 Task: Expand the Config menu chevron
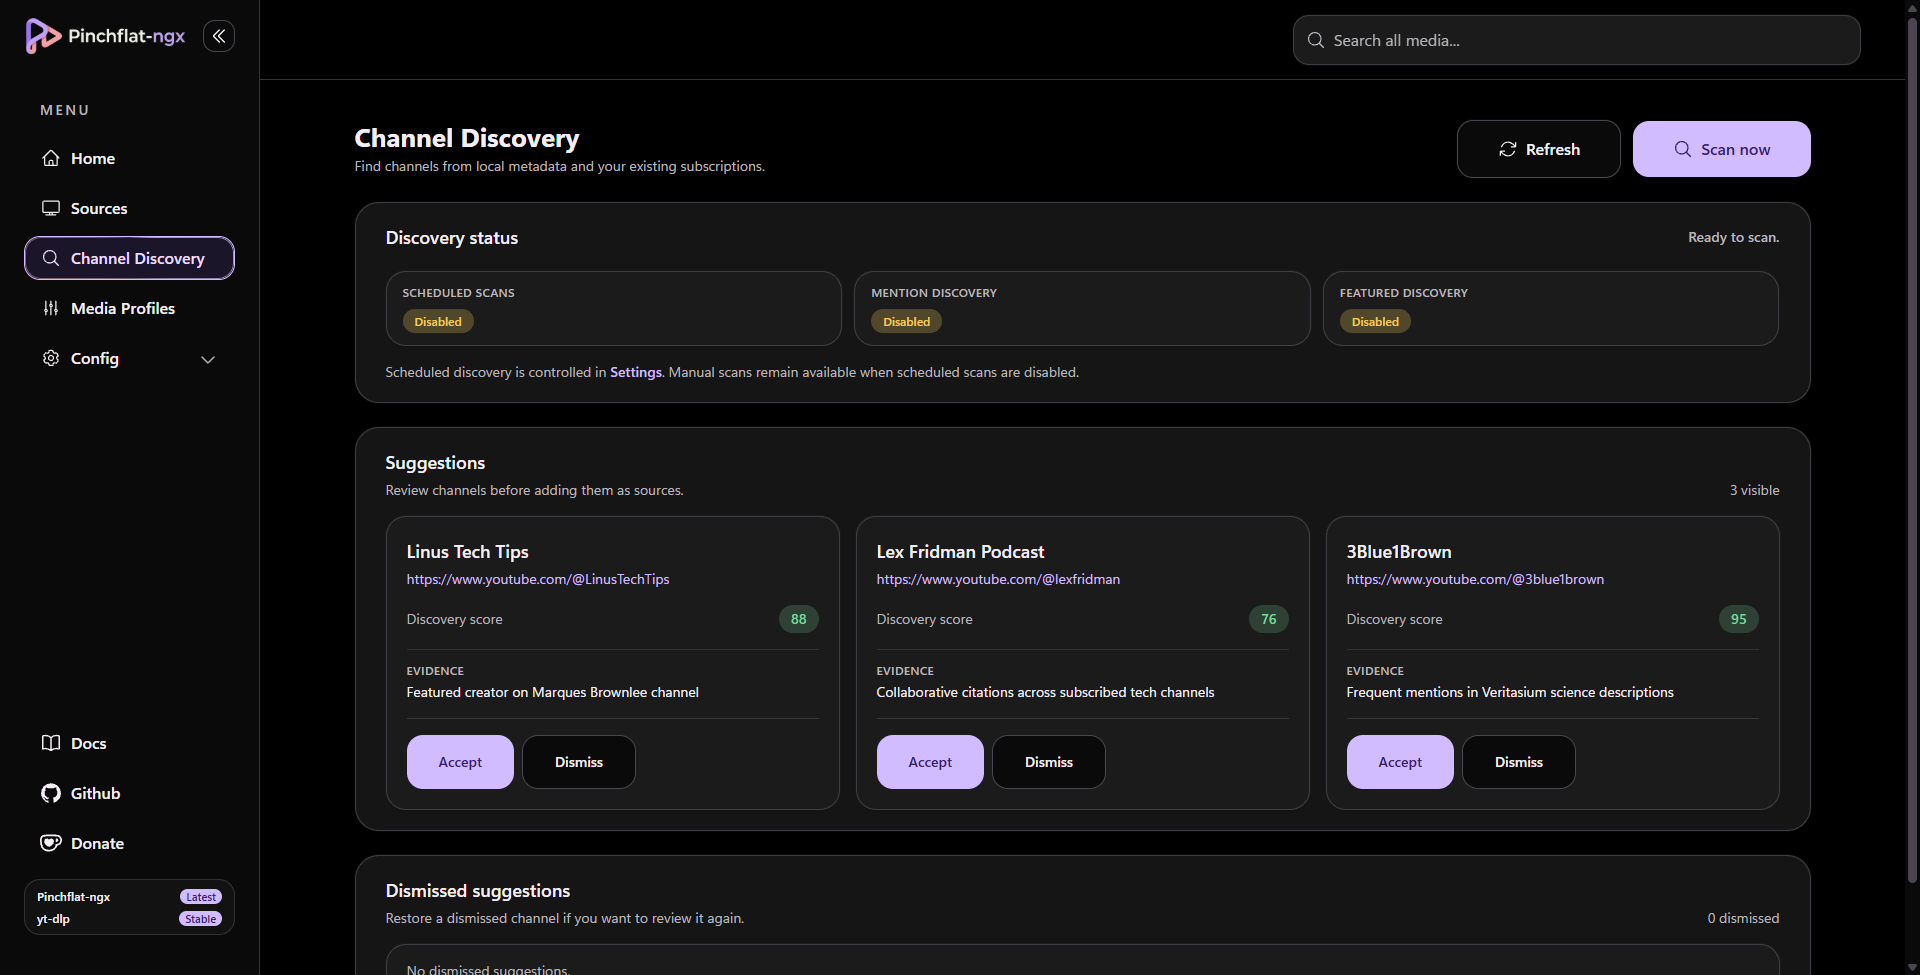click(x=208, y=359)
